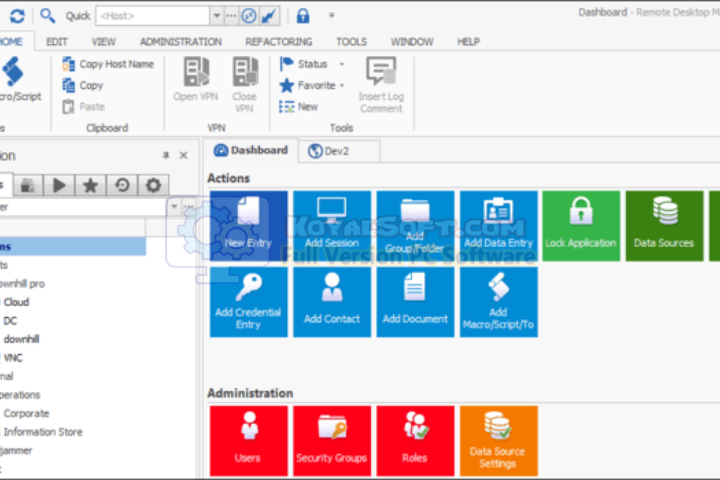Click the Add Group/Folder dashboard tile
Viewport: 720px width, 480px height.
pyautogui.click(x=415, y=226)
